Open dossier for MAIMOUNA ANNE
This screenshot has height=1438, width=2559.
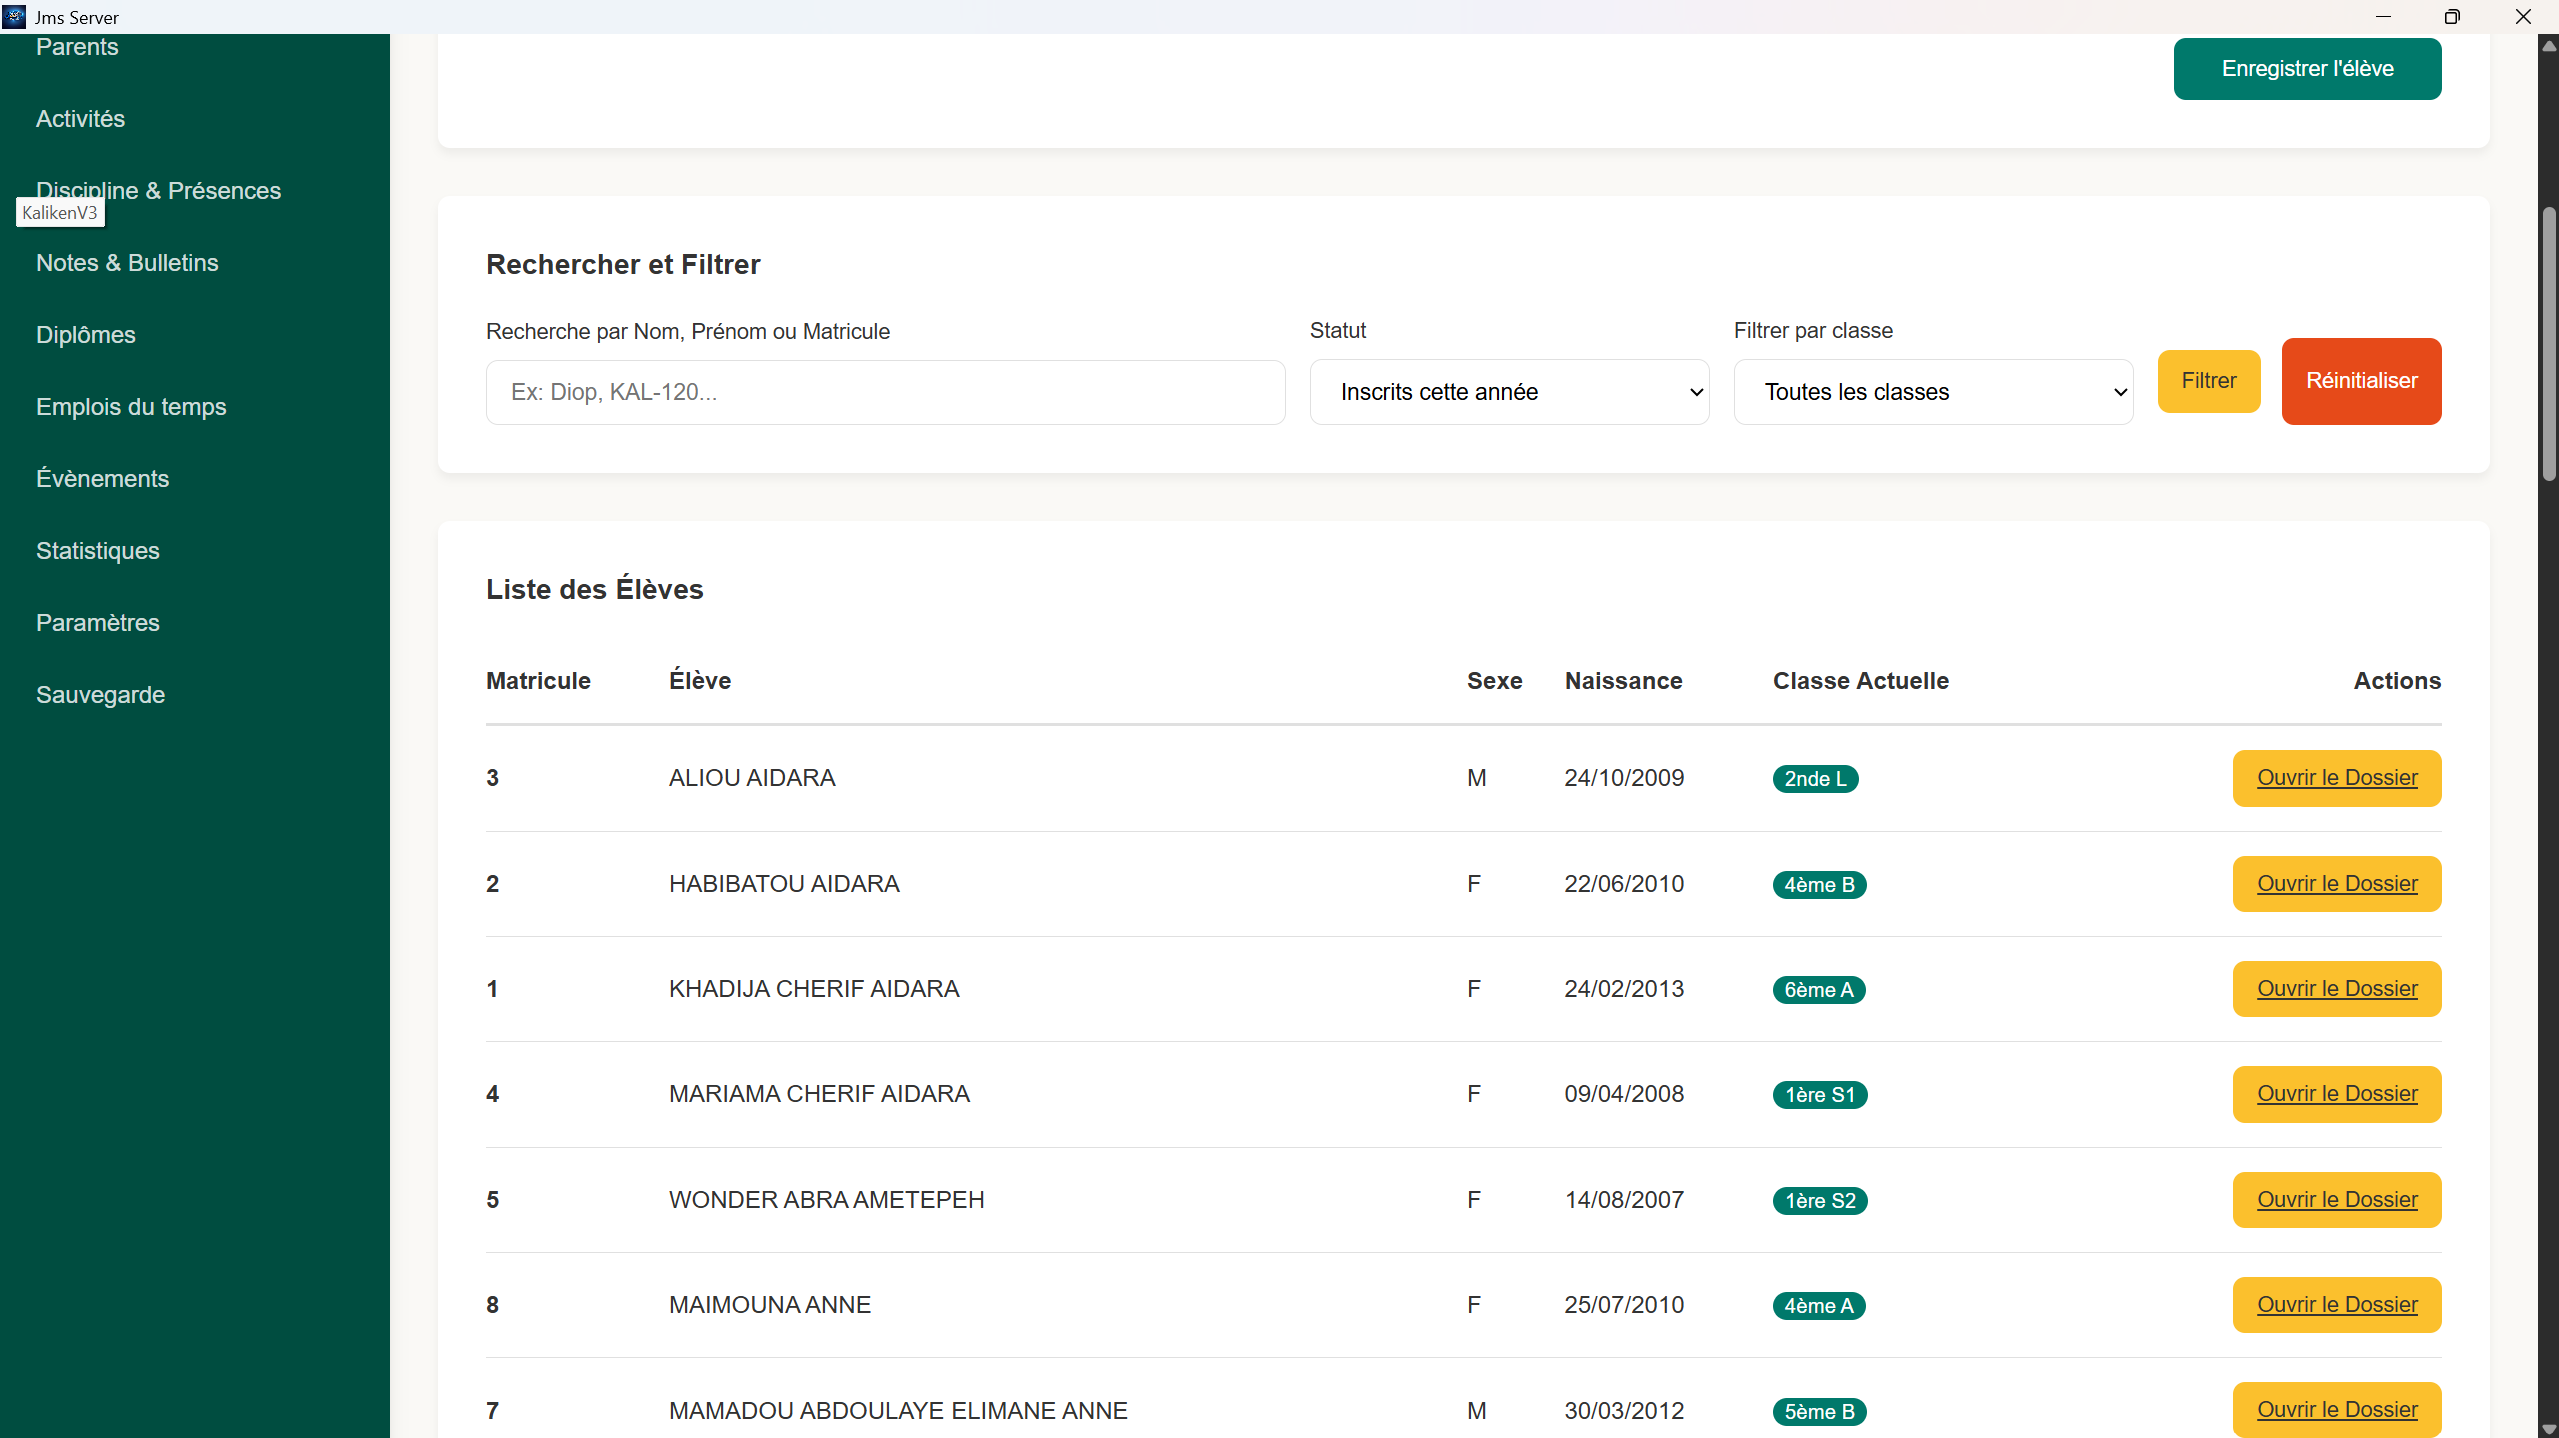click(x=2336, y=1305)
